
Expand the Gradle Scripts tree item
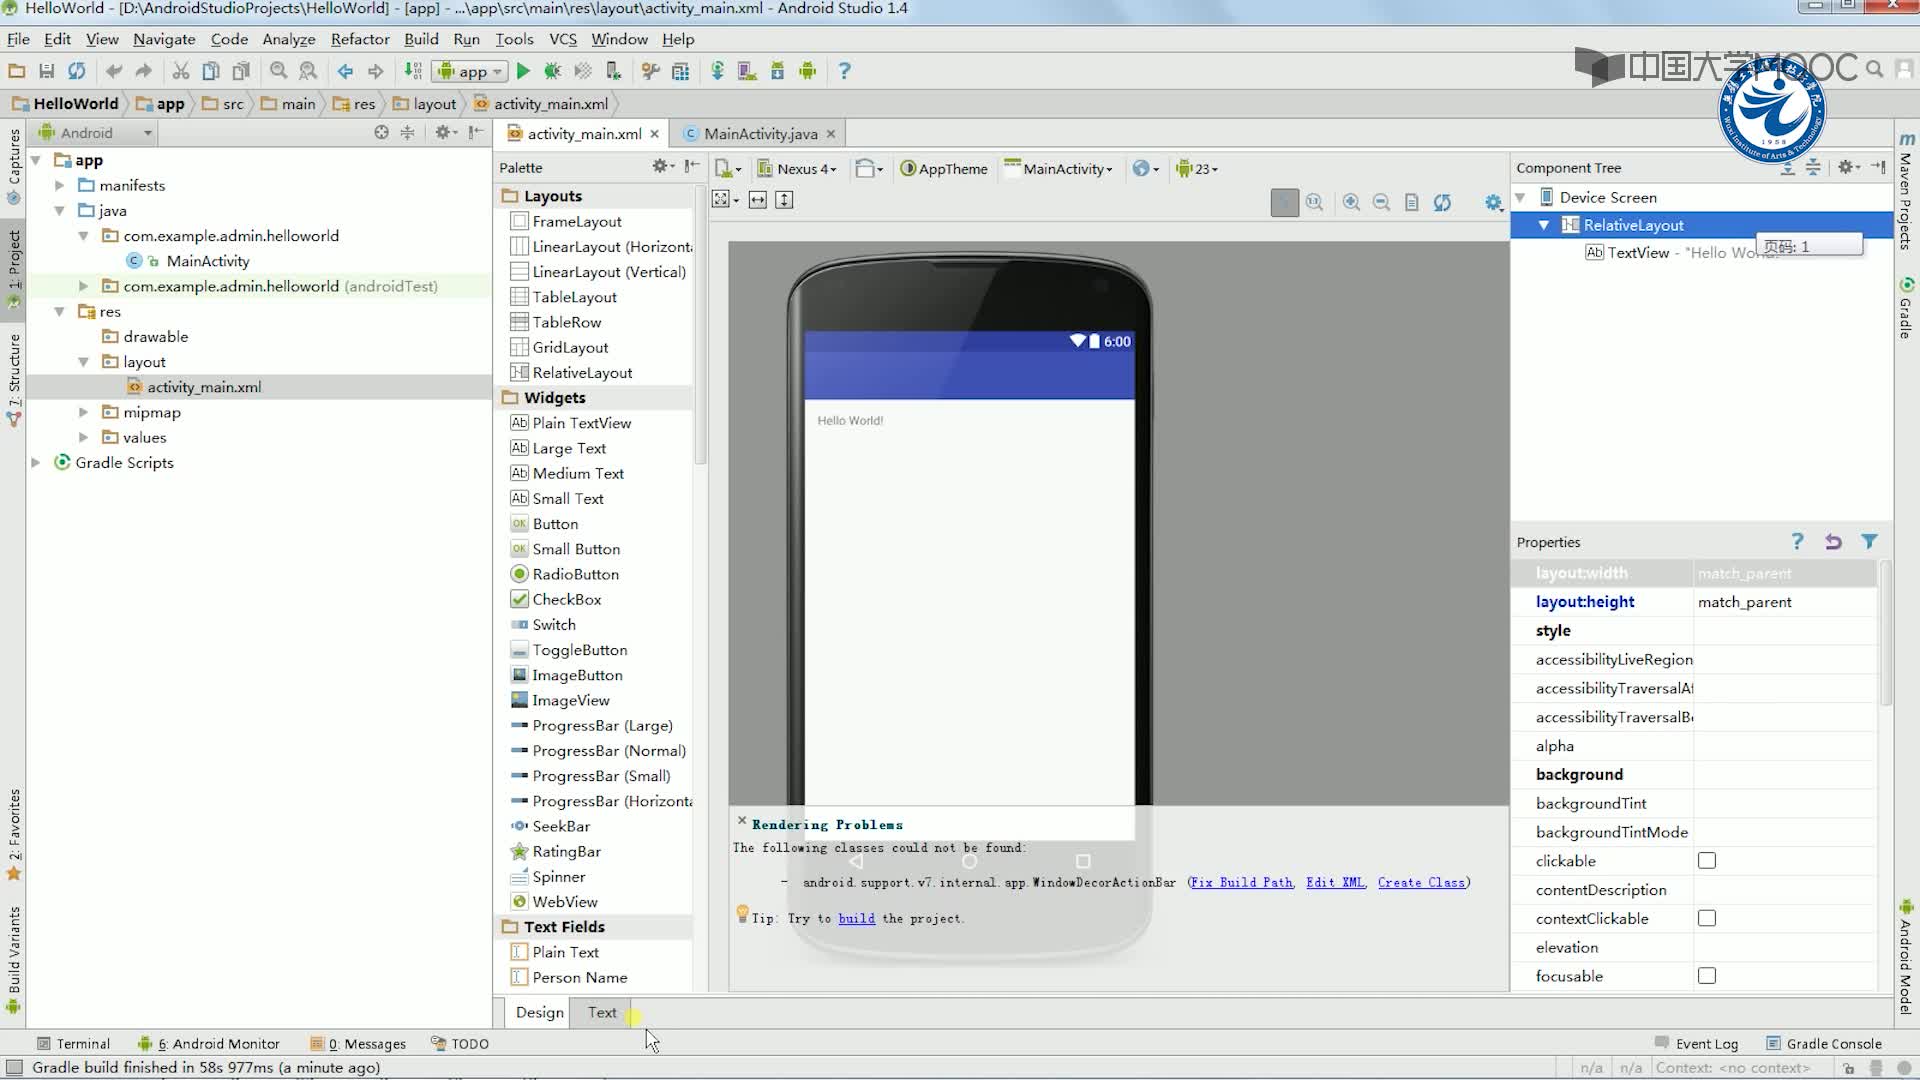pyautogui.click(x=34, y=462)
